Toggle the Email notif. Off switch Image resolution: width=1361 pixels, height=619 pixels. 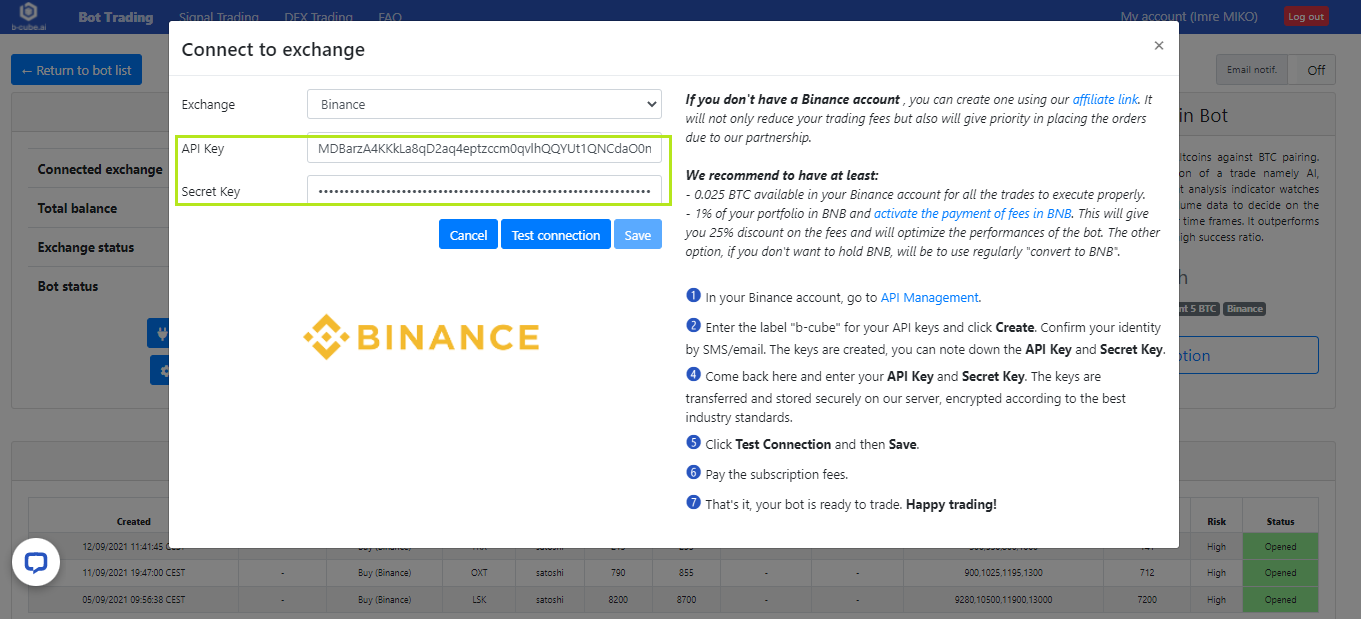click(x=1312, y=70)
